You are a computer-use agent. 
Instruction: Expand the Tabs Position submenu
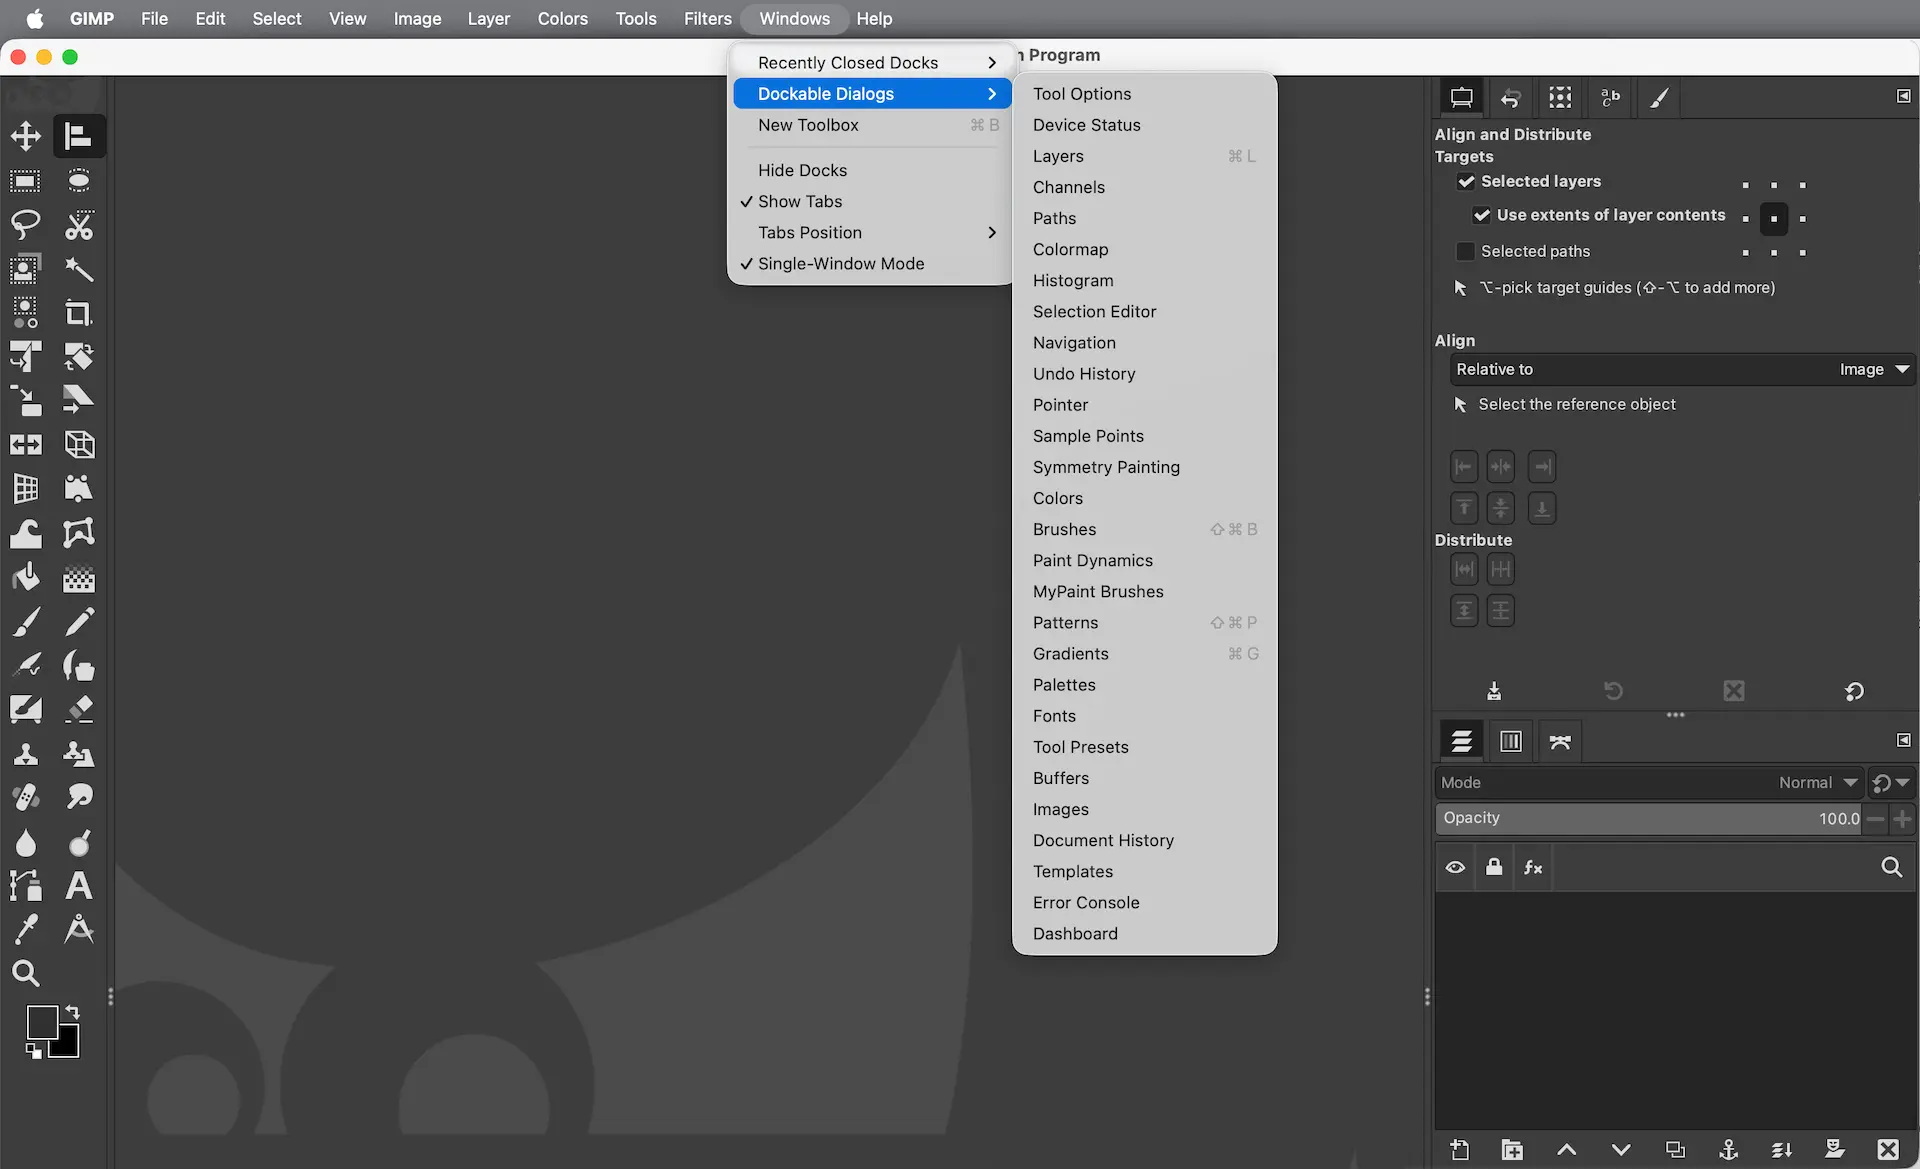tap(871, 233)
